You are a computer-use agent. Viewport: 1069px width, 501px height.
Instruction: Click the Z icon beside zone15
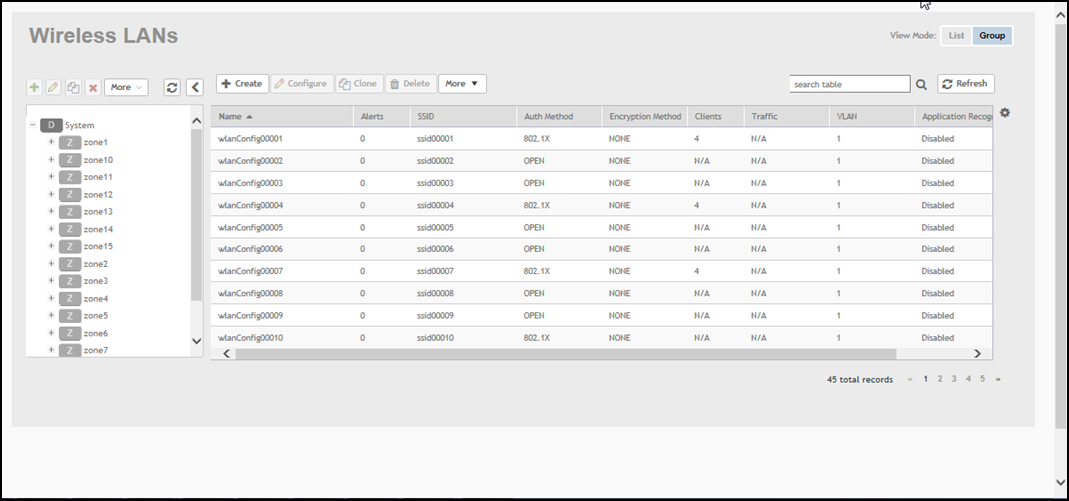[70, 247]
